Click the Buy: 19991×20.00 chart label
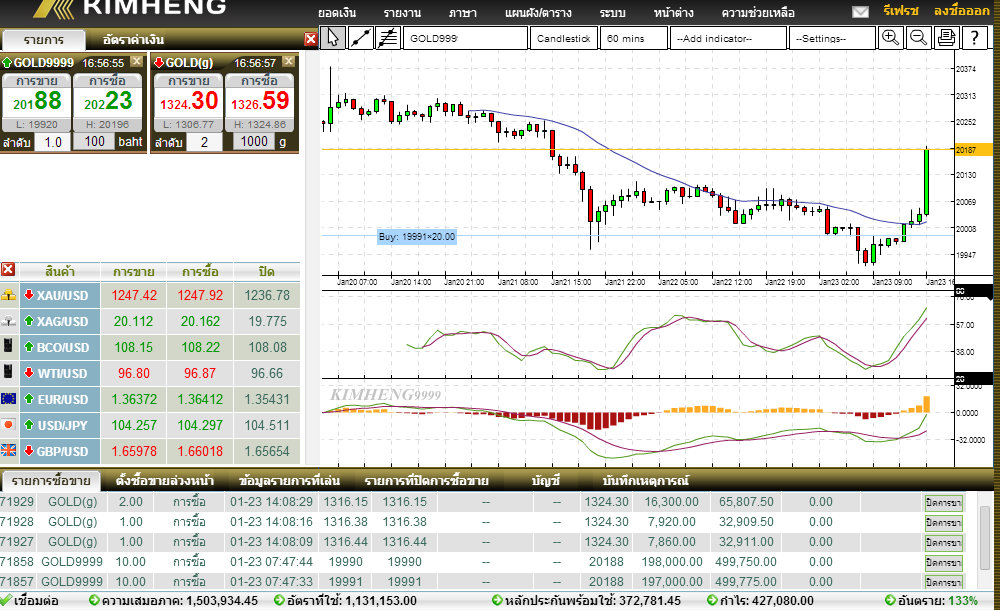Viewport: 1000px width, 610px height. coord(416,237)
